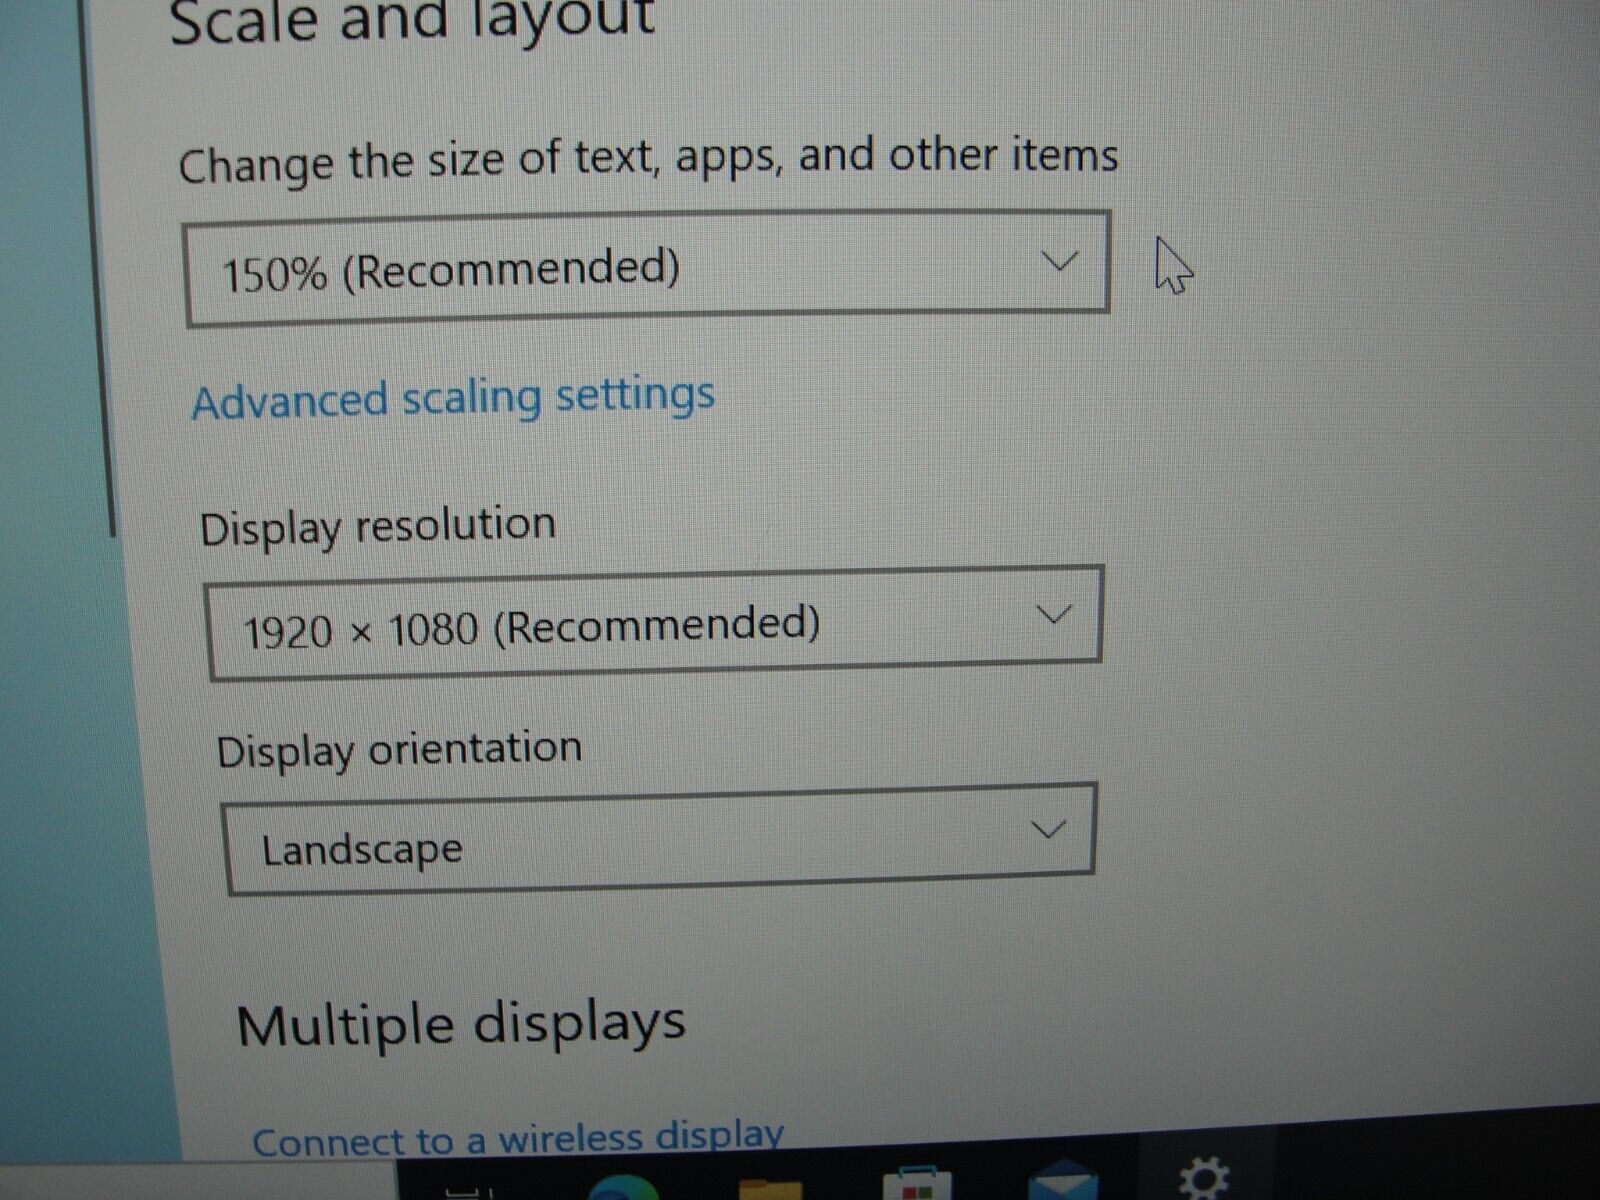Click the Multiple displays heading

[461, 1024]
